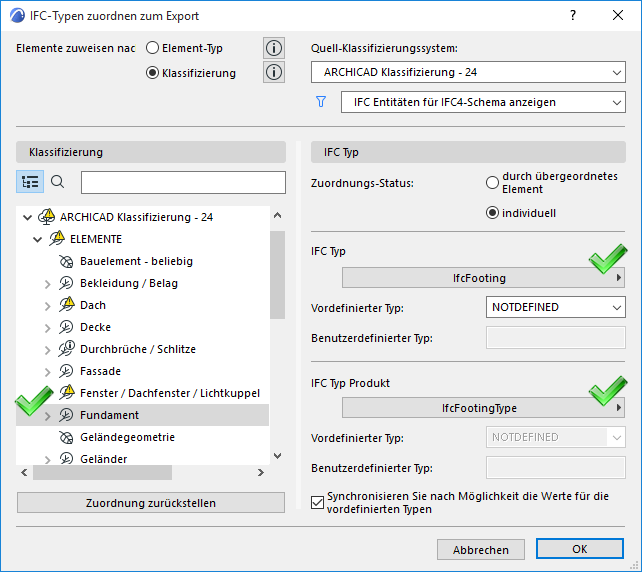This screenshot has width=642, height=572.
Task: Select the Element-Typ radio button
Action: point(153,48)
